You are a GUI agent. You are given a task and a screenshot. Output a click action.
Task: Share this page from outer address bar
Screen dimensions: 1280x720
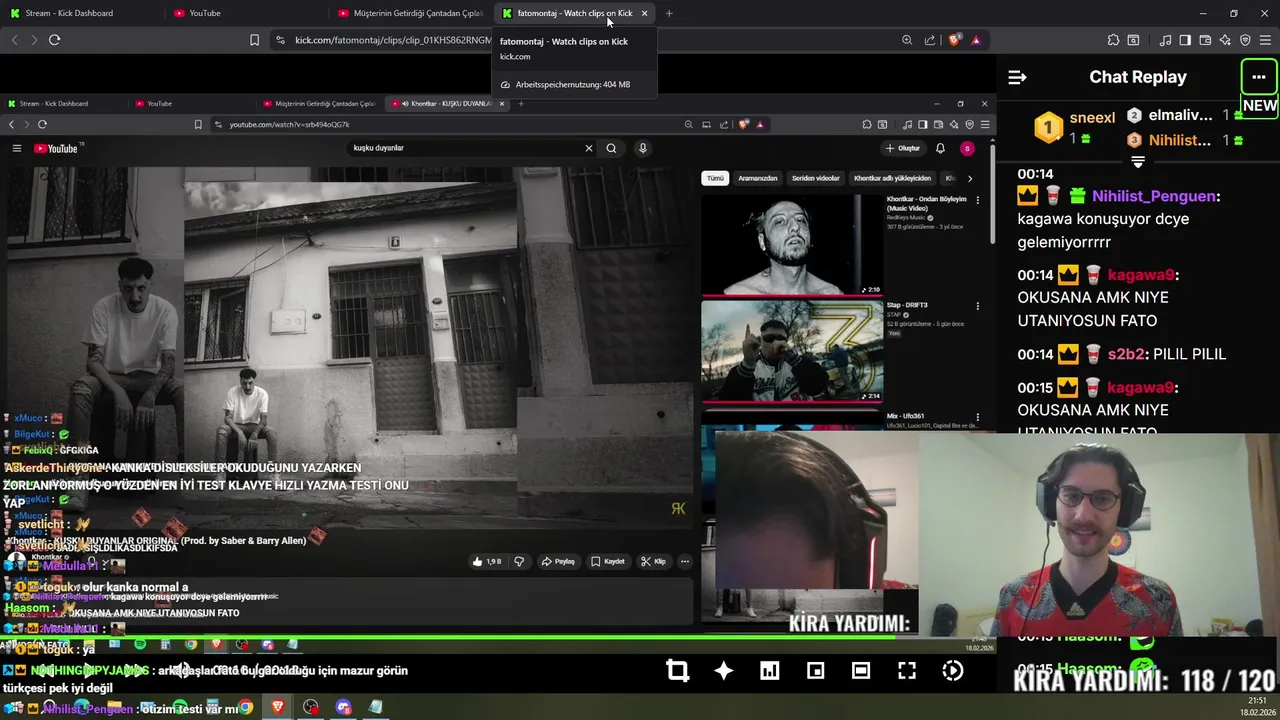click(x=930, y=40)
